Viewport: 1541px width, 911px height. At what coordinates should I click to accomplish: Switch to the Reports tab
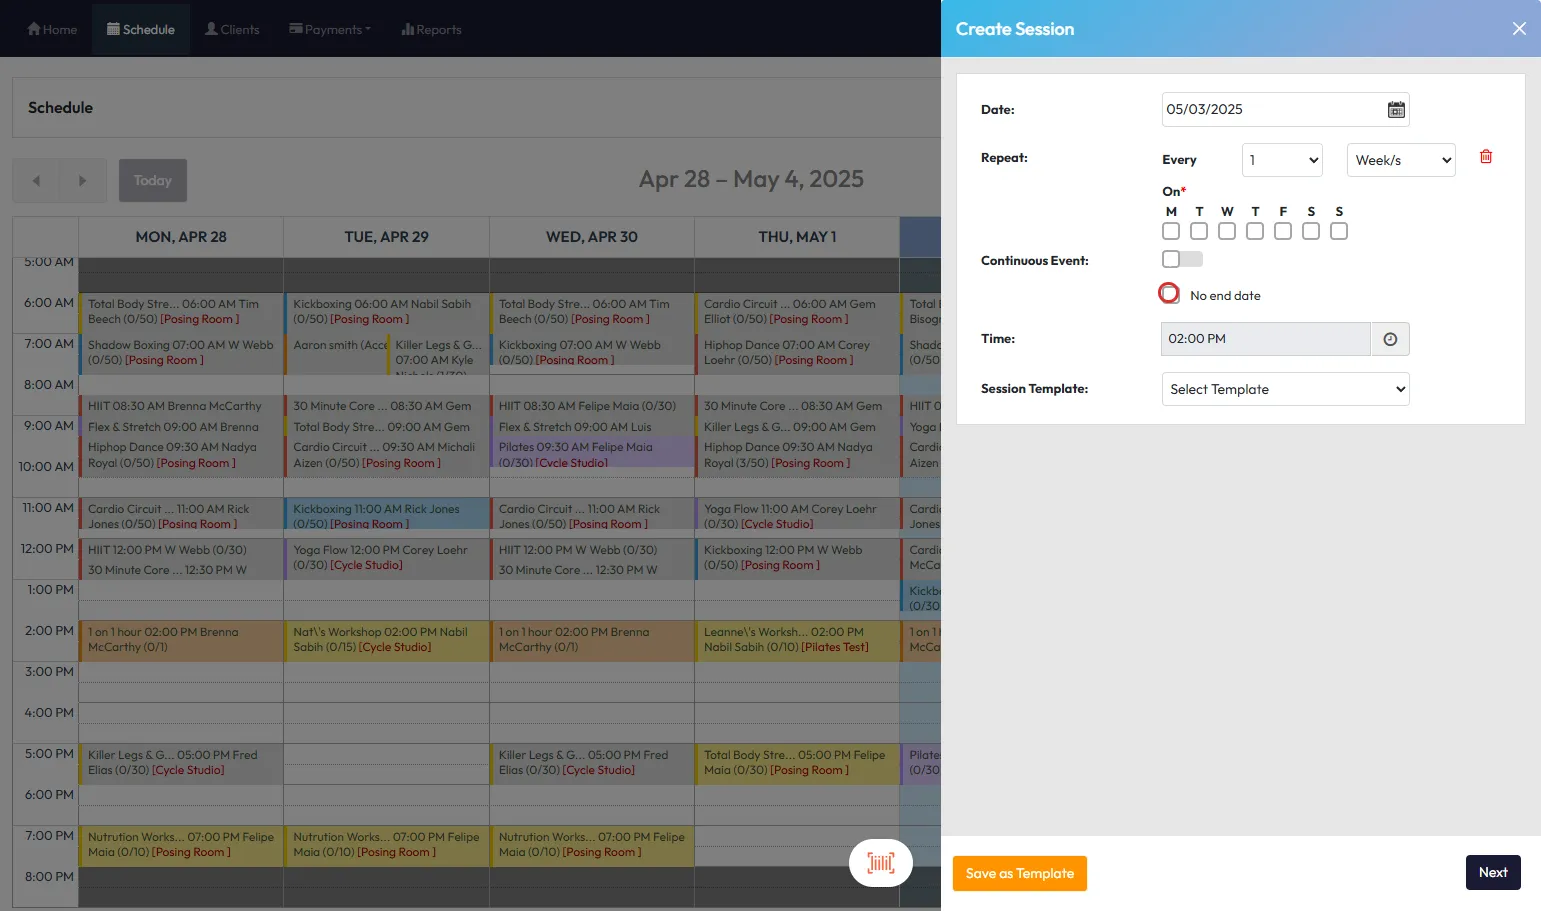pos(431,29)
